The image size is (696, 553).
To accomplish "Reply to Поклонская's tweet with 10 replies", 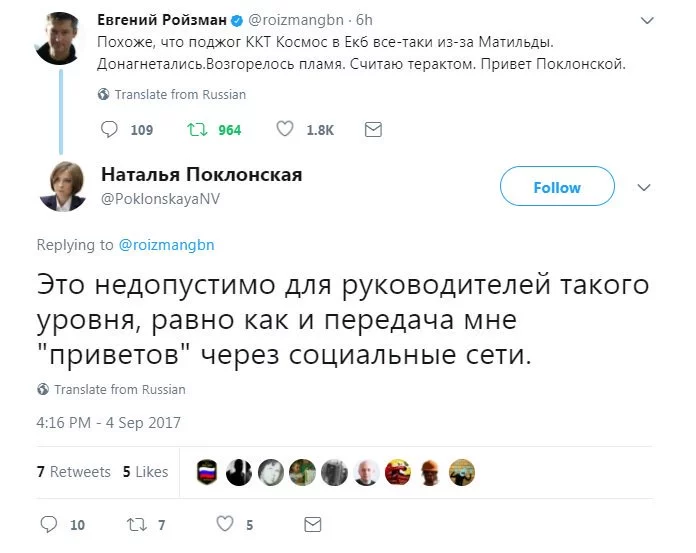I will [49, 523].
